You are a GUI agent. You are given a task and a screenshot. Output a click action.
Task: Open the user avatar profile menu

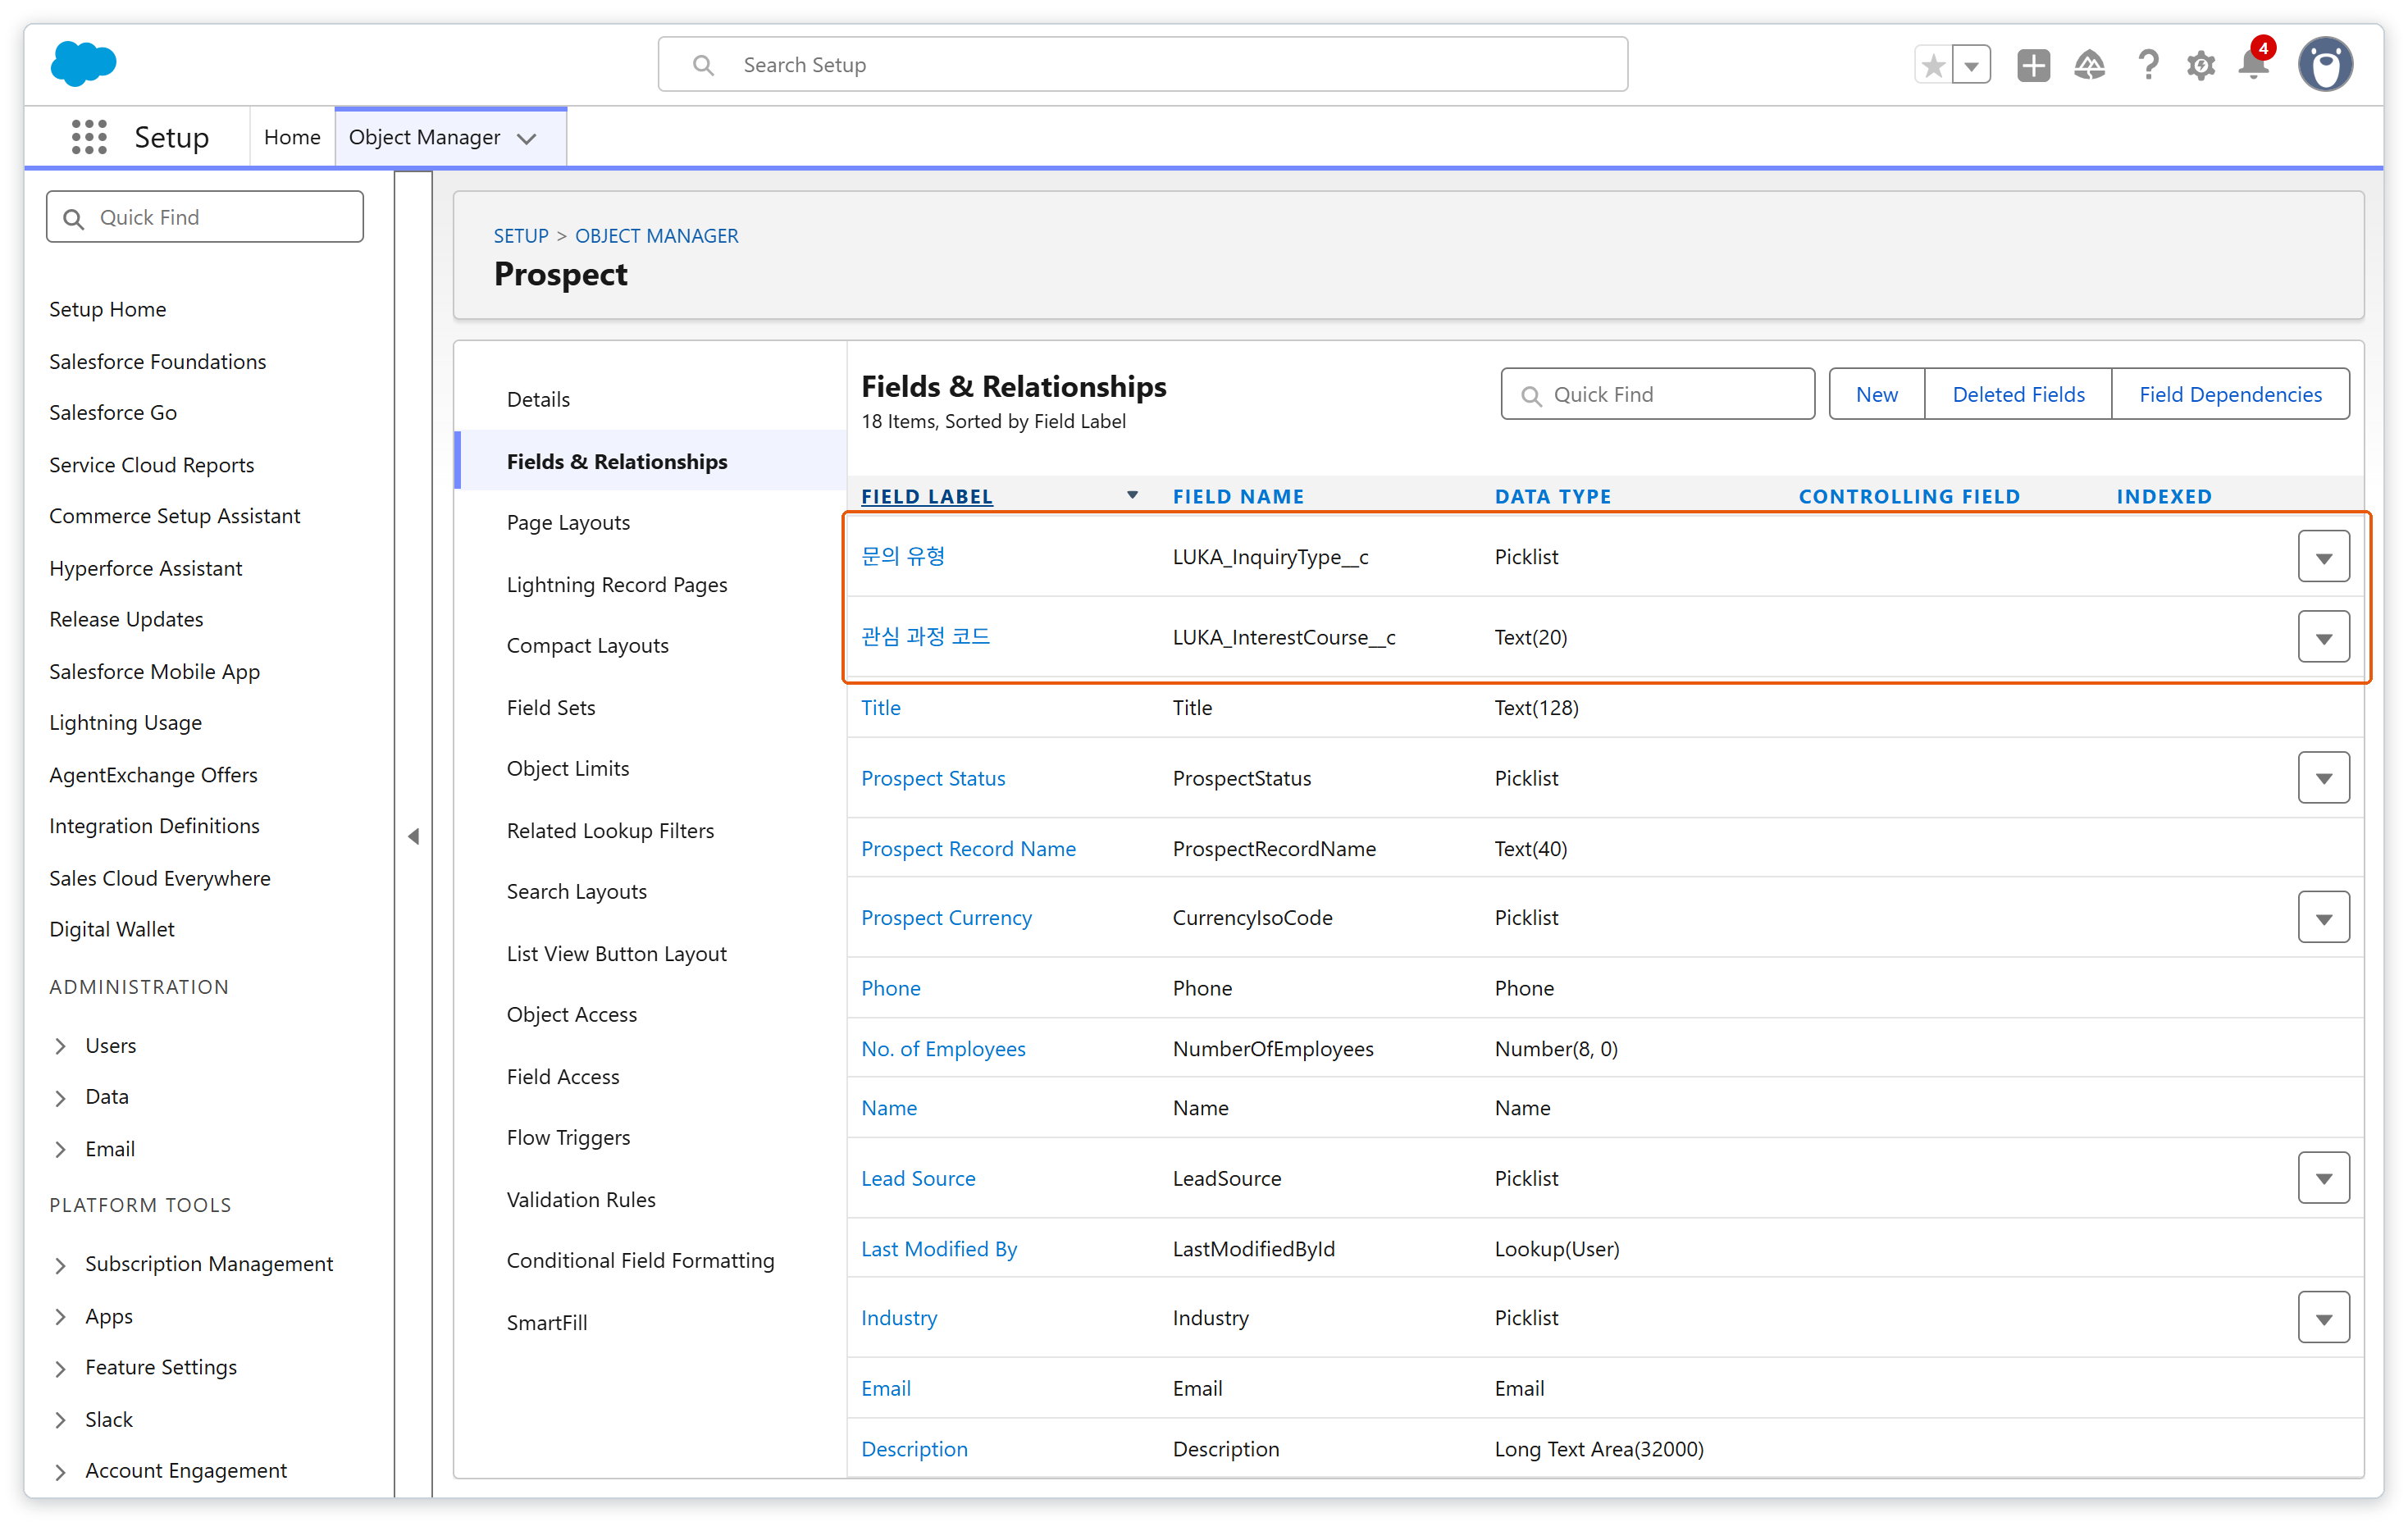[2325, 65]
